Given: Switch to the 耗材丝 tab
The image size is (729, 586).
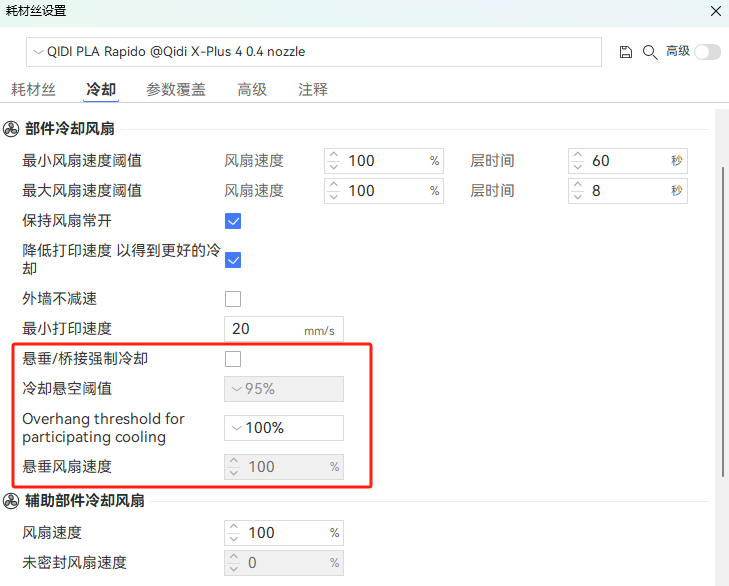Looking at the screenshot, I should point(33,89).
